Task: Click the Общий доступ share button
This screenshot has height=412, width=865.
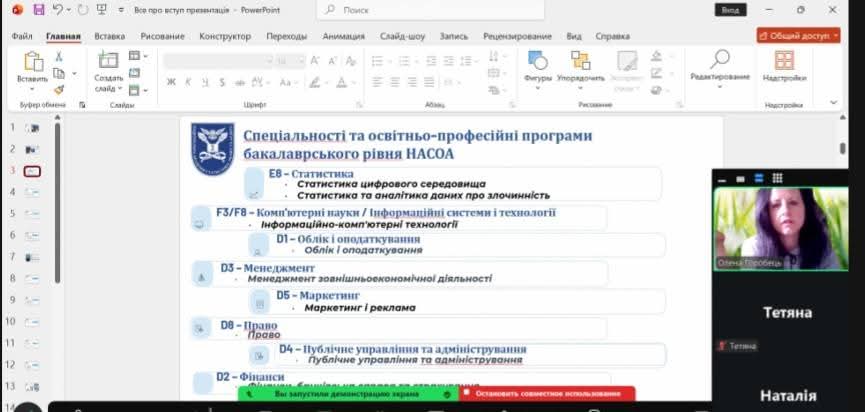Action: pyautogui.click(x=798, y=35)
